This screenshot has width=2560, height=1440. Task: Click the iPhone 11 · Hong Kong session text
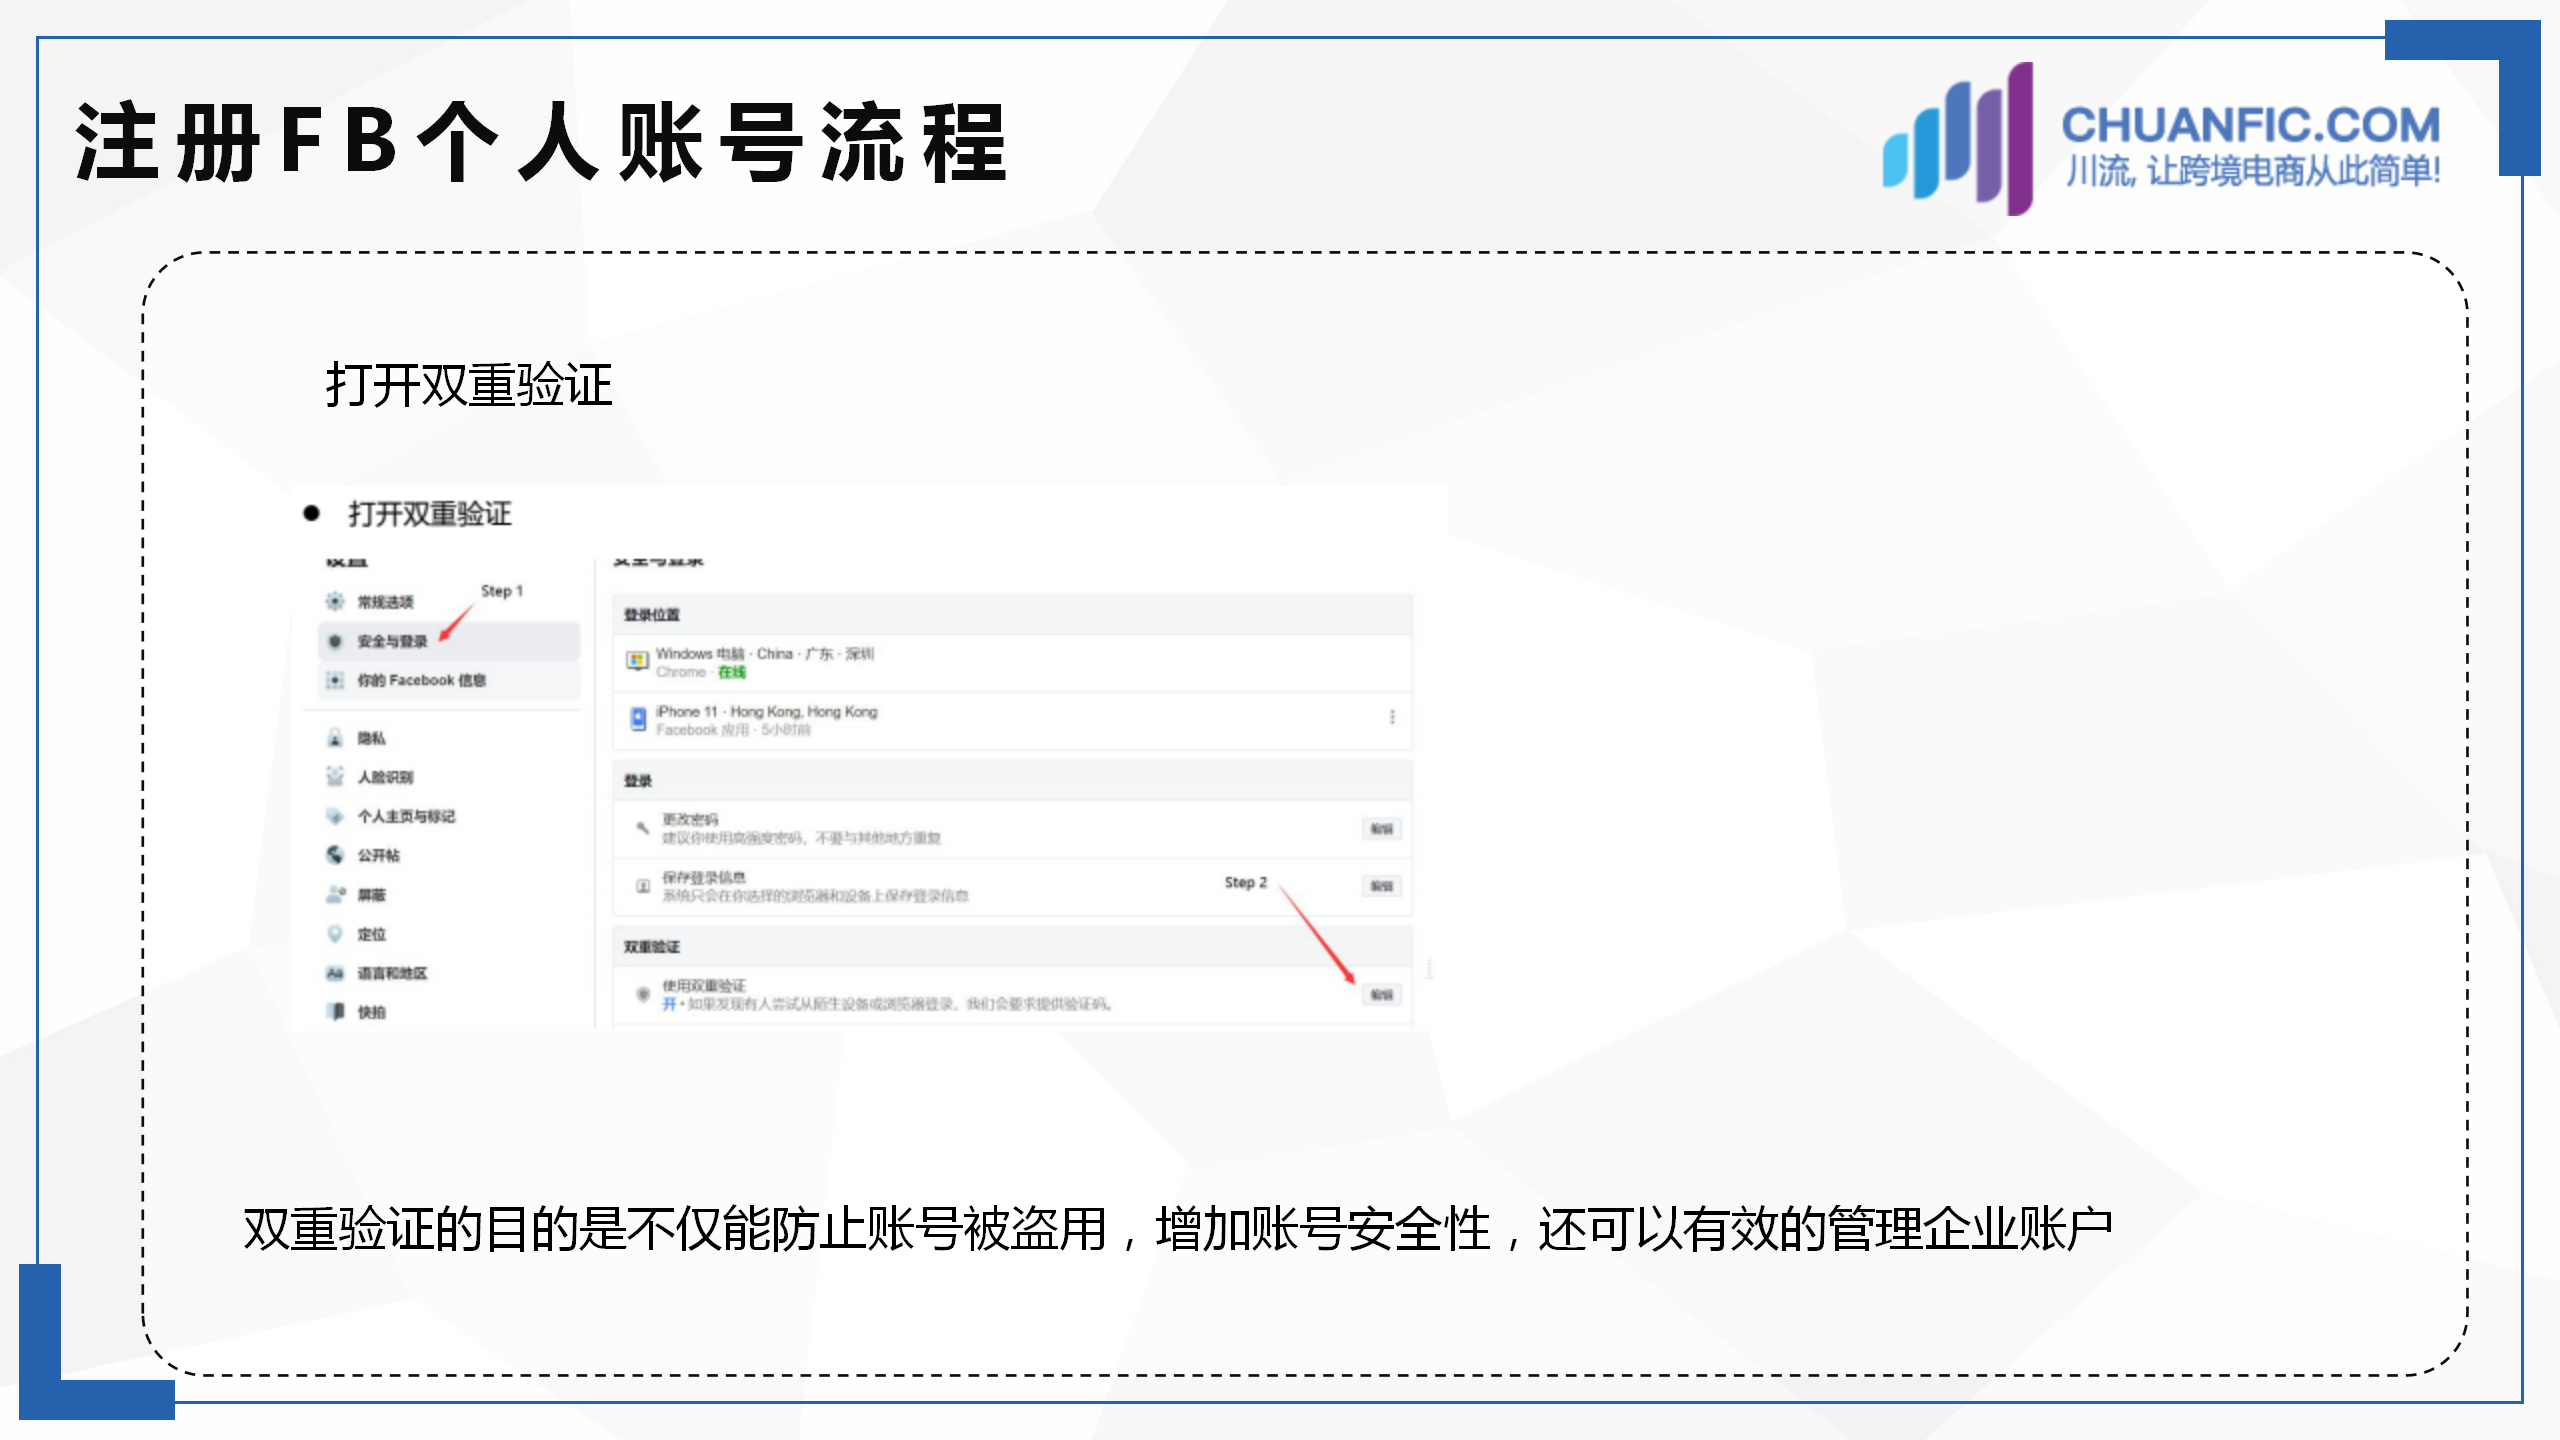coord(766,711)
